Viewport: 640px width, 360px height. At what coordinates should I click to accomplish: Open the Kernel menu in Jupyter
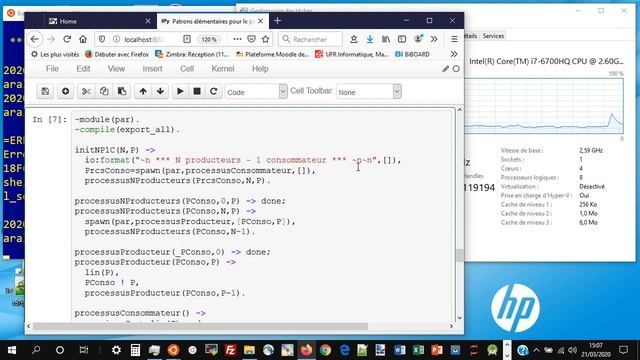(x=223, y=69)
